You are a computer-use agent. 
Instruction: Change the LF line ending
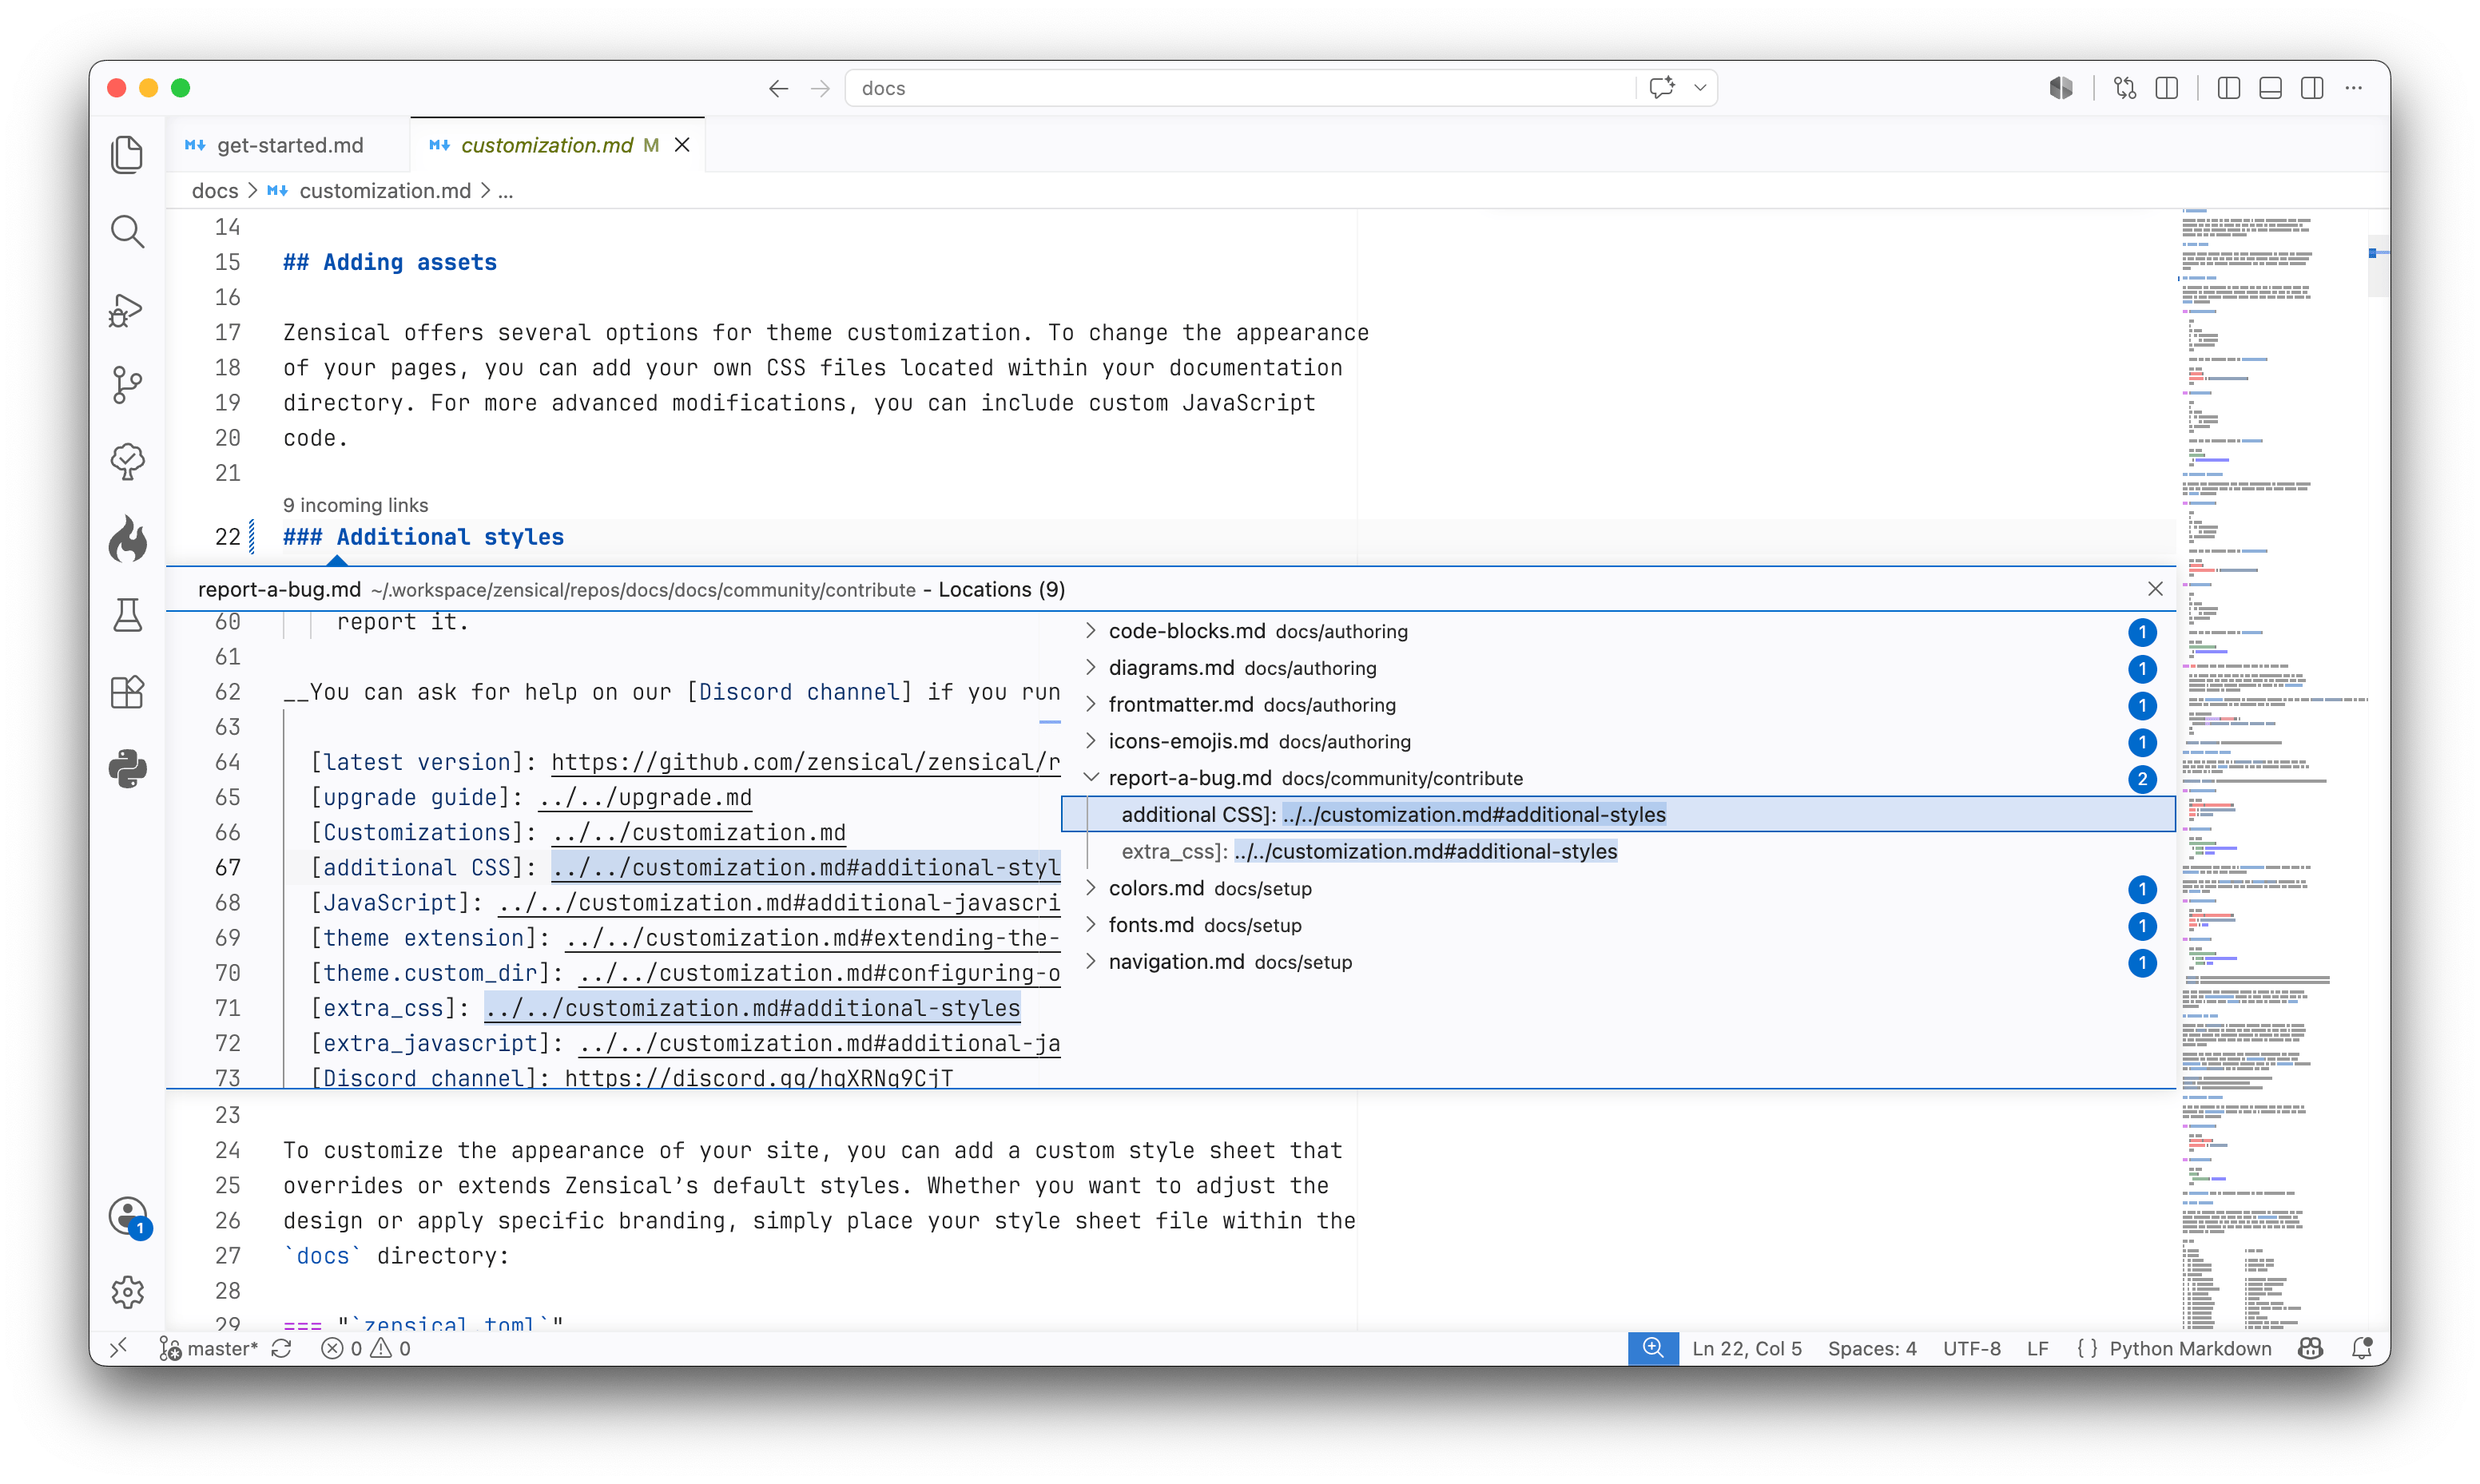[x=2037, y=1348]
